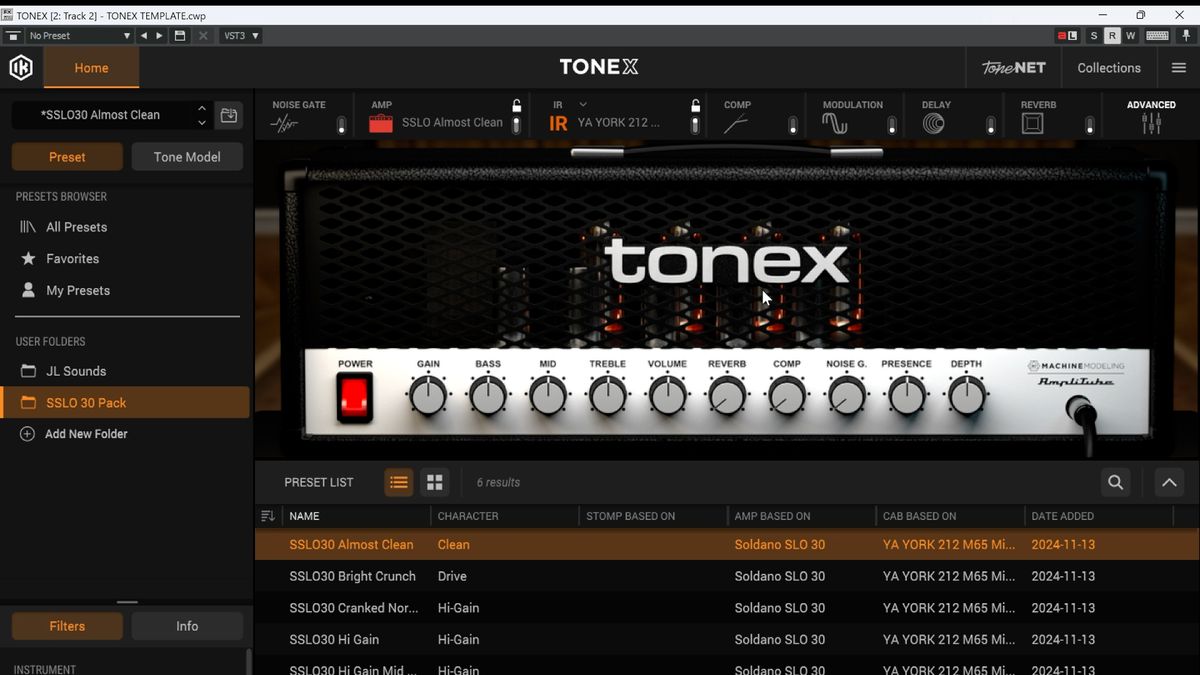Switch preset list to grid view
Screen dimensions: 1200x675
pos(434,482)
